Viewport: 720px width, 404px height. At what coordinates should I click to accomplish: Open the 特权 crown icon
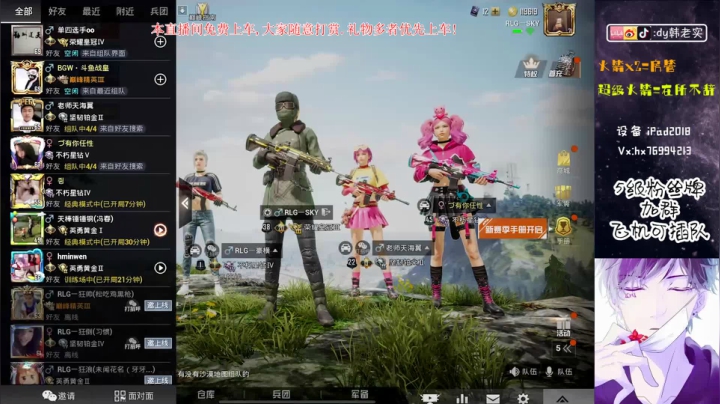(531, 67)
